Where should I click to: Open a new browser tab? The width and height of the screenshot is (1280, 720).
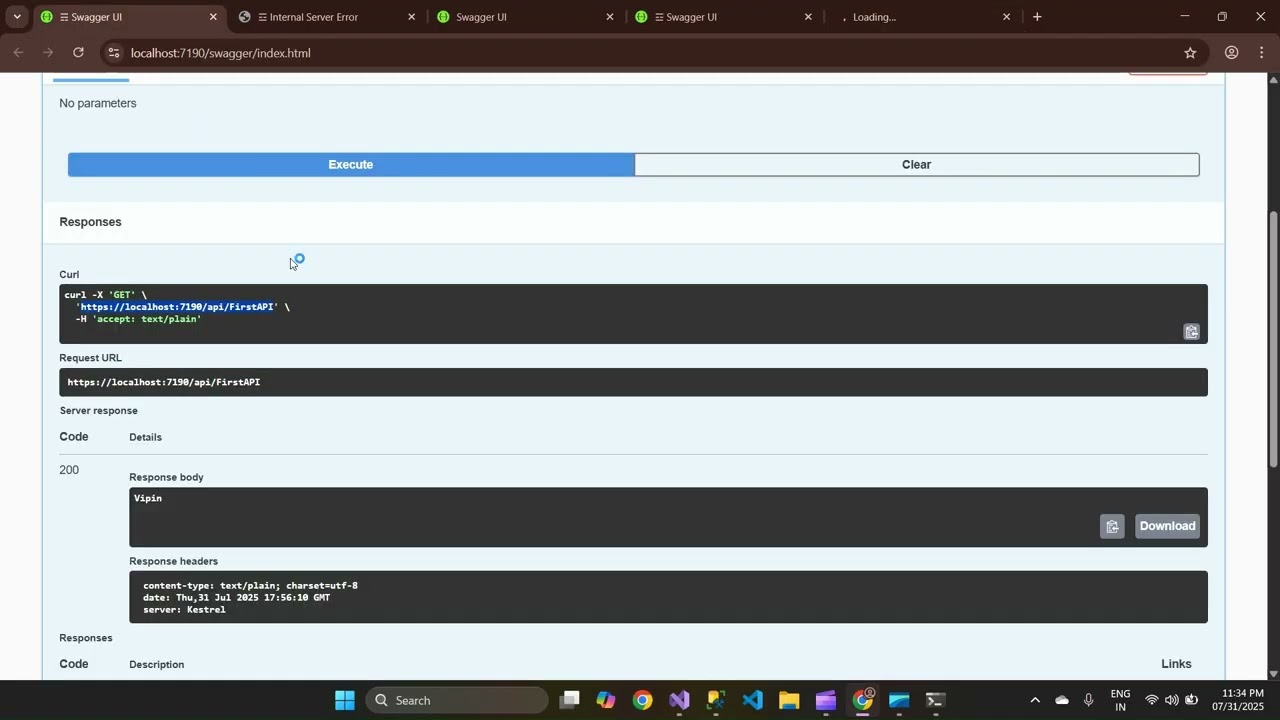point(1037,17)
